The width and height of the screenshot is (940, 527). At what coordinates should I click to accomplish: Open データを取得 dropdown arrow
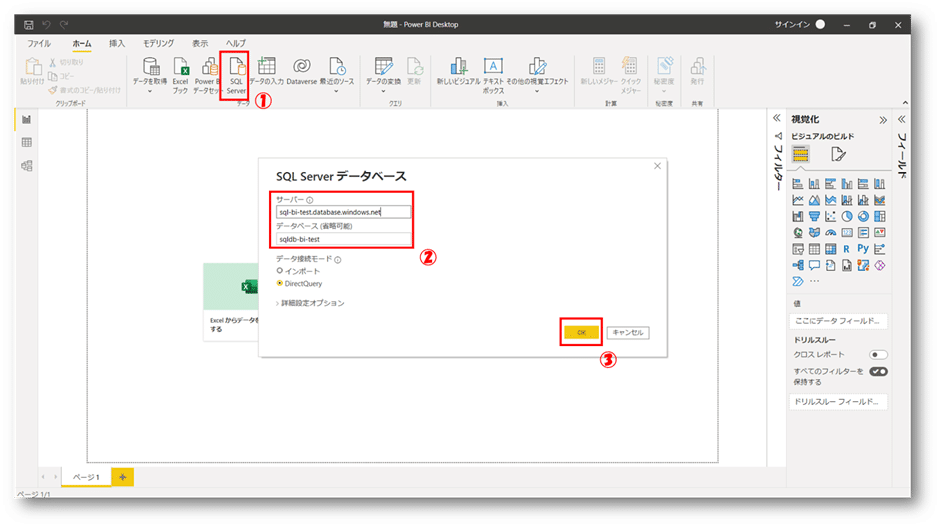tap(150, 92)
